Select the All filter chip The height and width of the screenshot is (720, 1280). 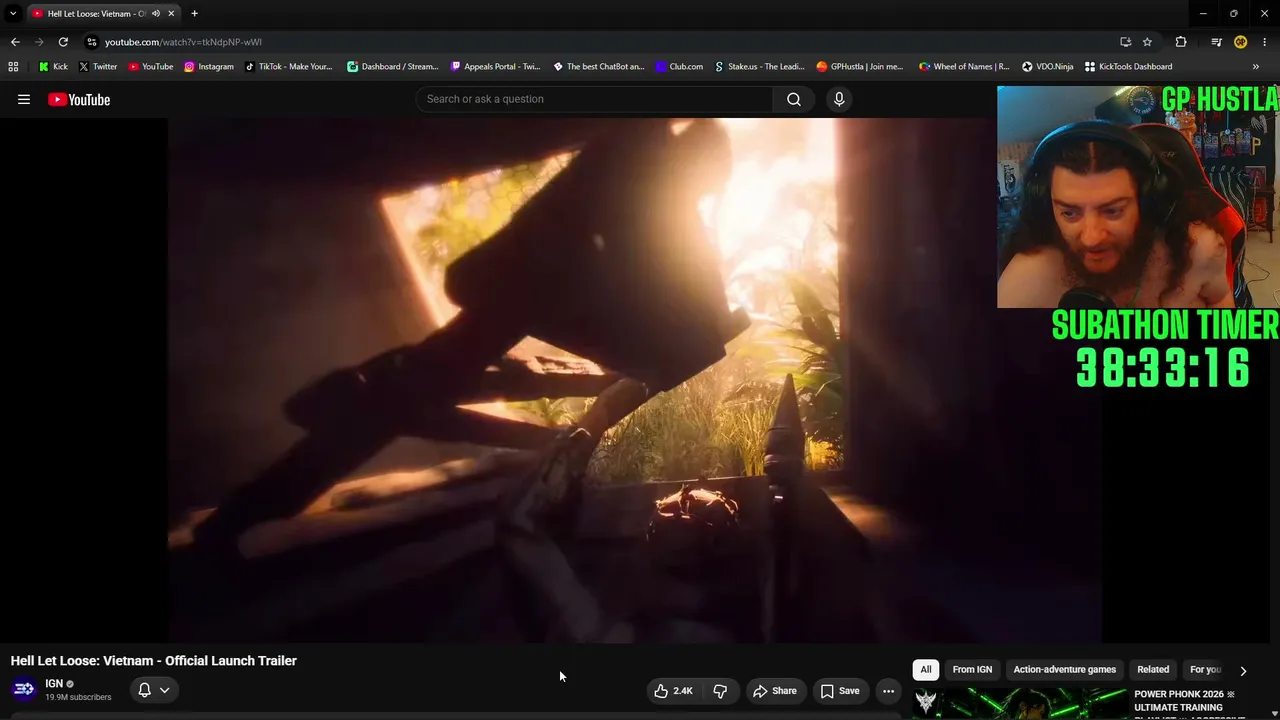pos(926,670)
